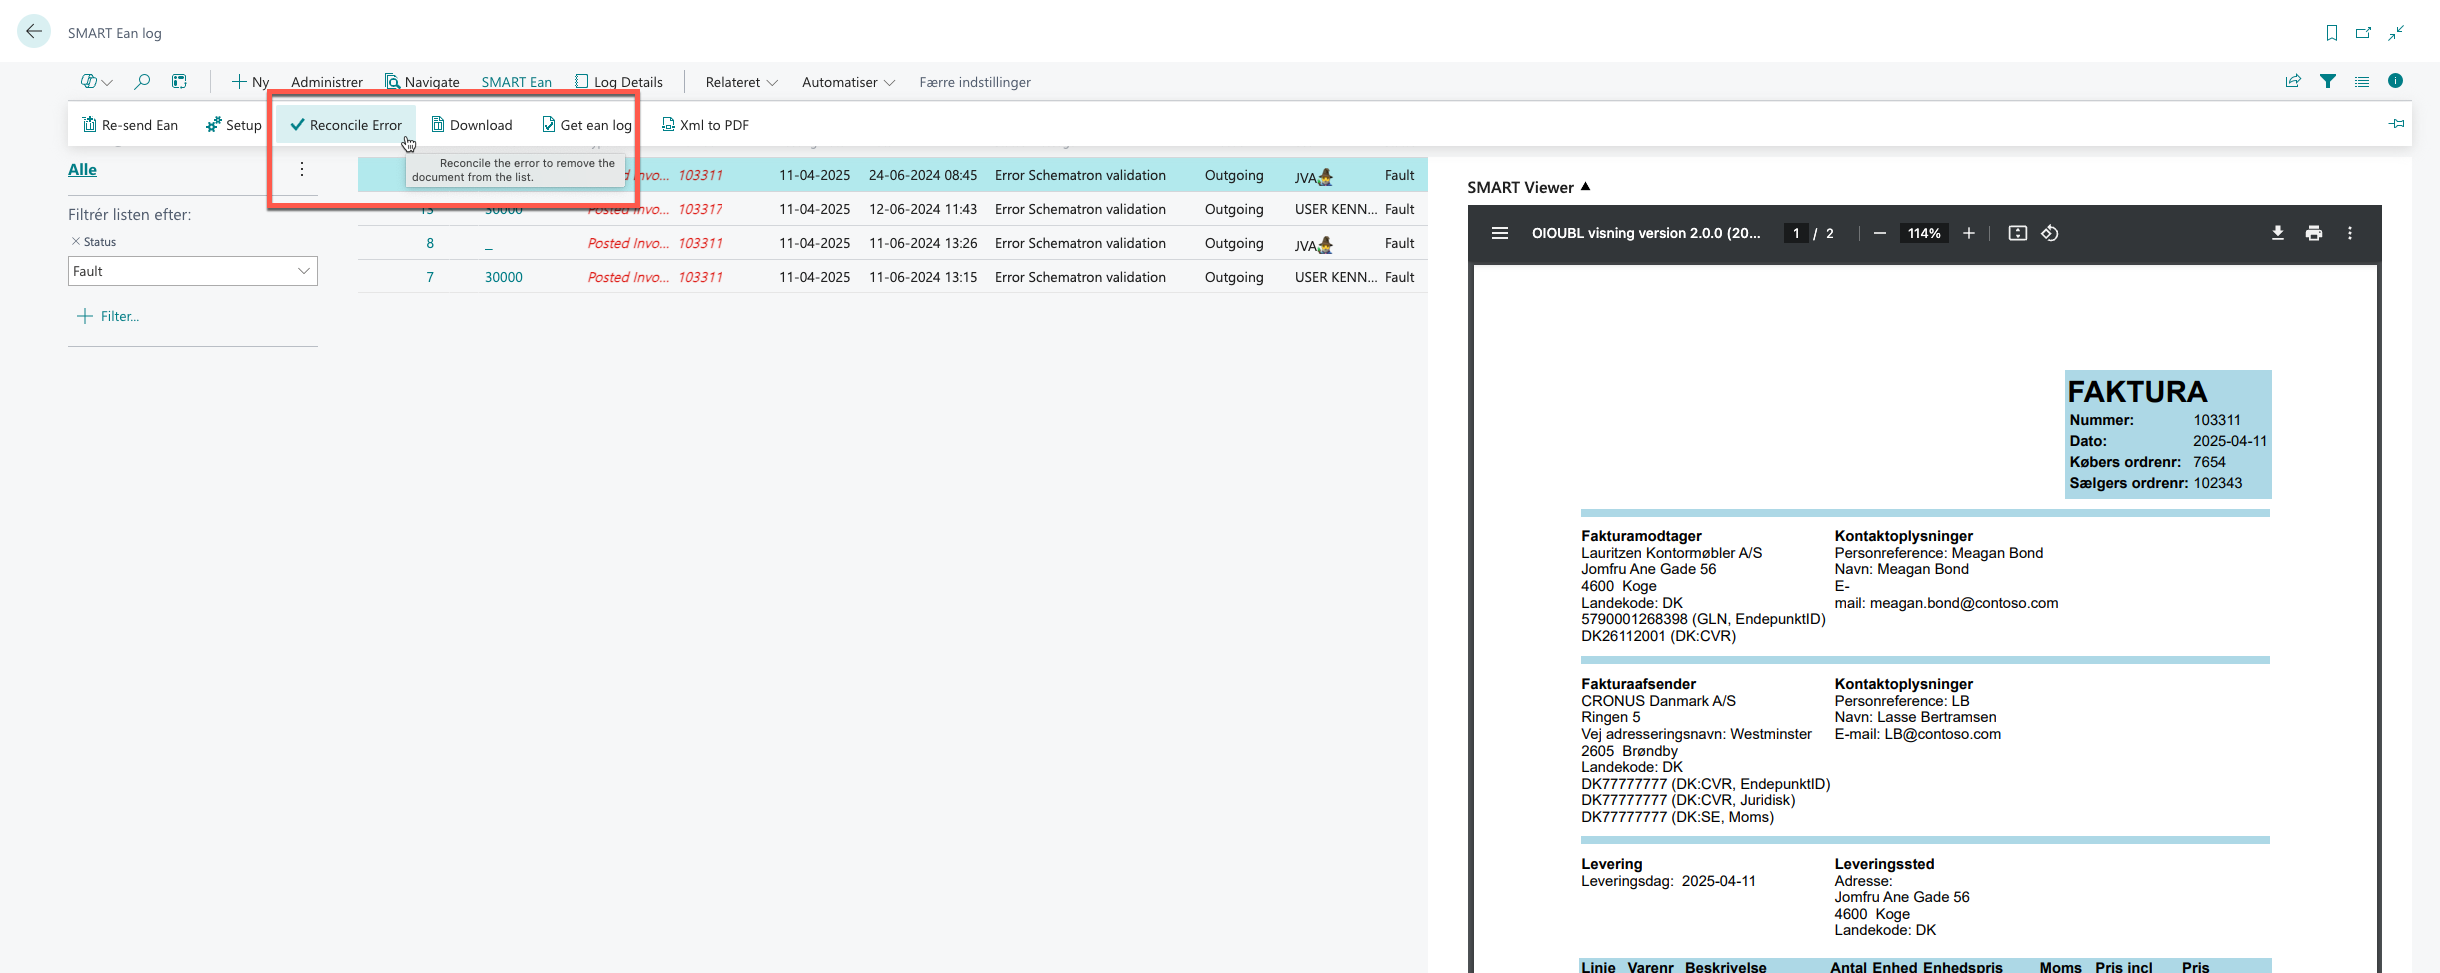Open PDF viewer sidebar hamburger menu
Image resolution: width=2440 pixels, height=973 pixels.
click(1499, 233)
